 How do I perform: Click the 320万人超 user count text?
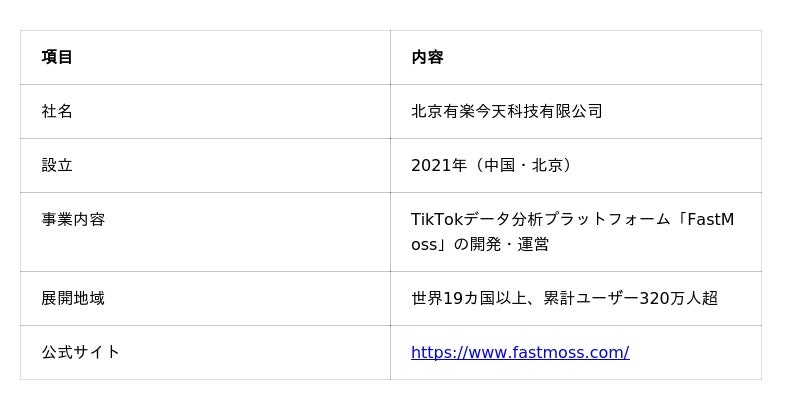[x=678, y=298]
